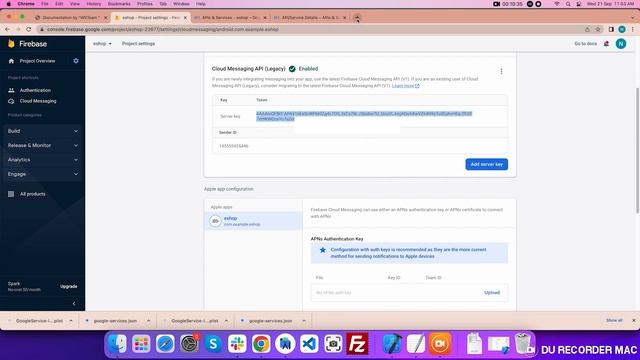The height and width of the screenshot is (360, 640).
Task: Click the Project Overview home icon
Action: point(11,61)
